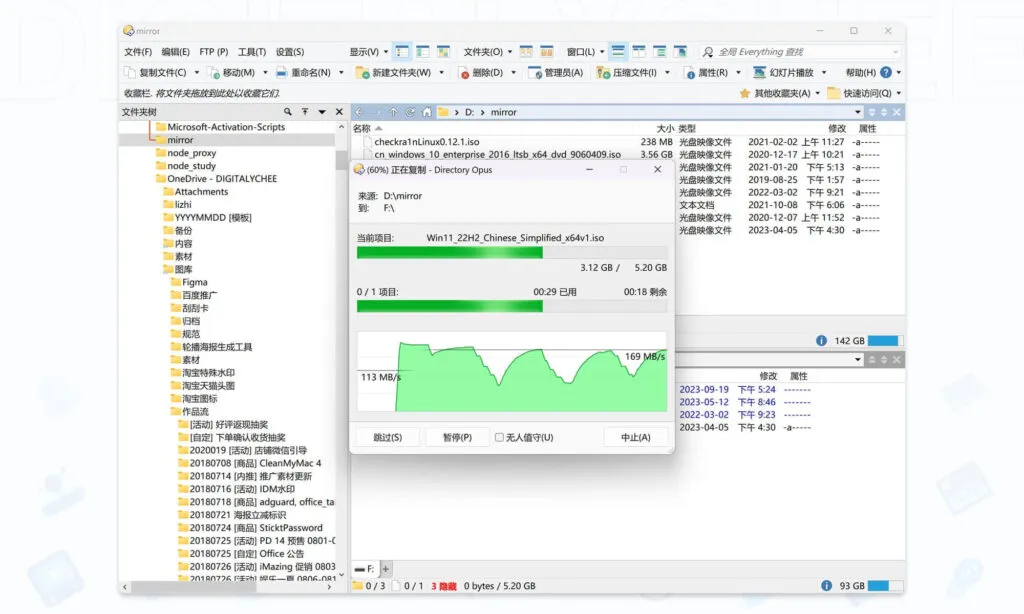1024x614 pixels.
Task: Open the 快速访问(Q) quick access folder
Action: tap(859, 93)
